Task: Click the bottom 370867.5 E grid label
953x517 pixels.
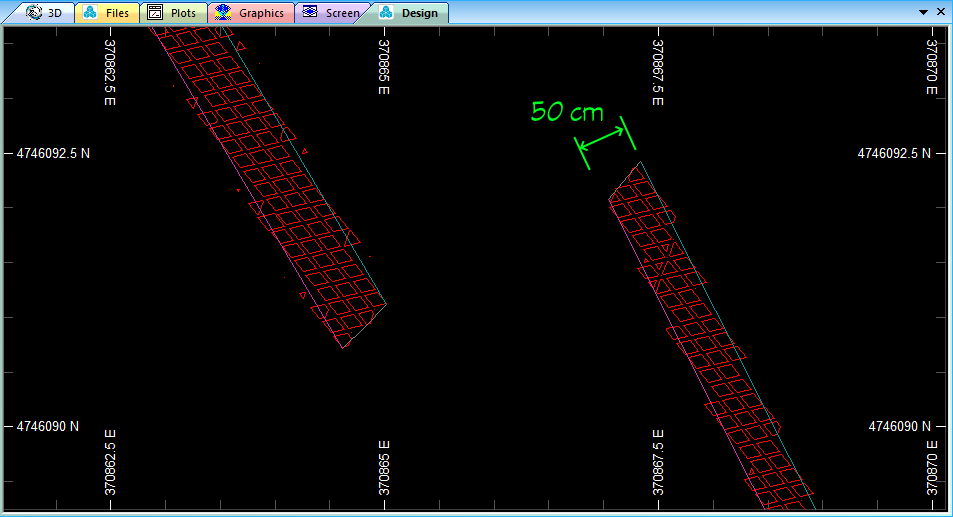Action: 657,463
